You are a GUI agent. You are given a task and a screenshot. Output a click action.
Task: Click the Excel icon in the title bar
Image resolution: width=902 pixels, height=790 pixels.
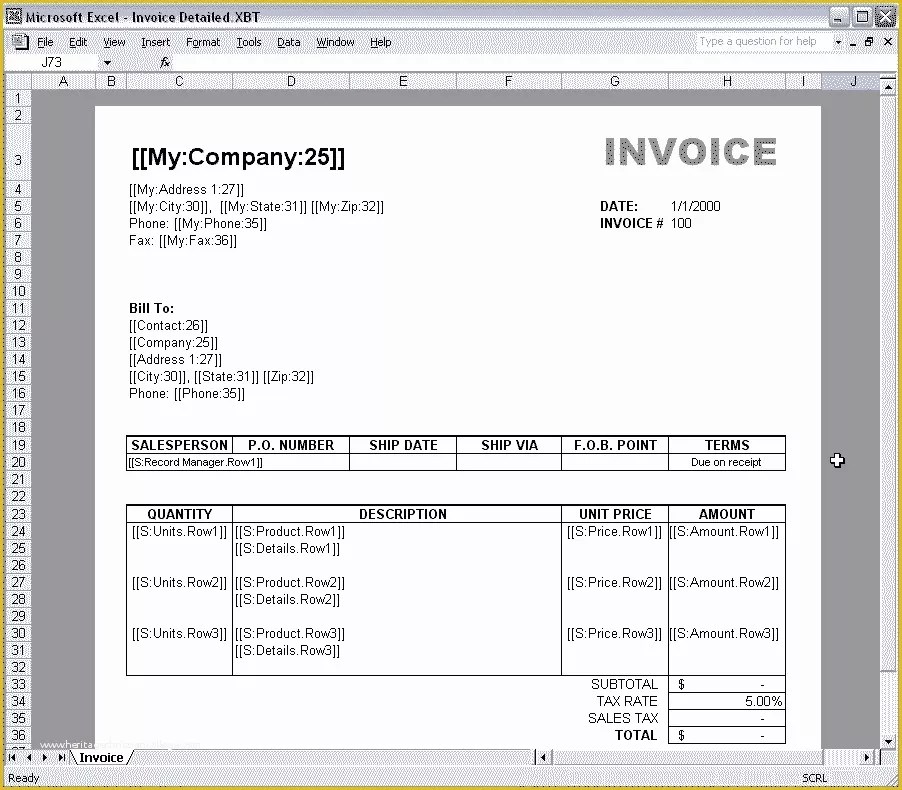12,16
